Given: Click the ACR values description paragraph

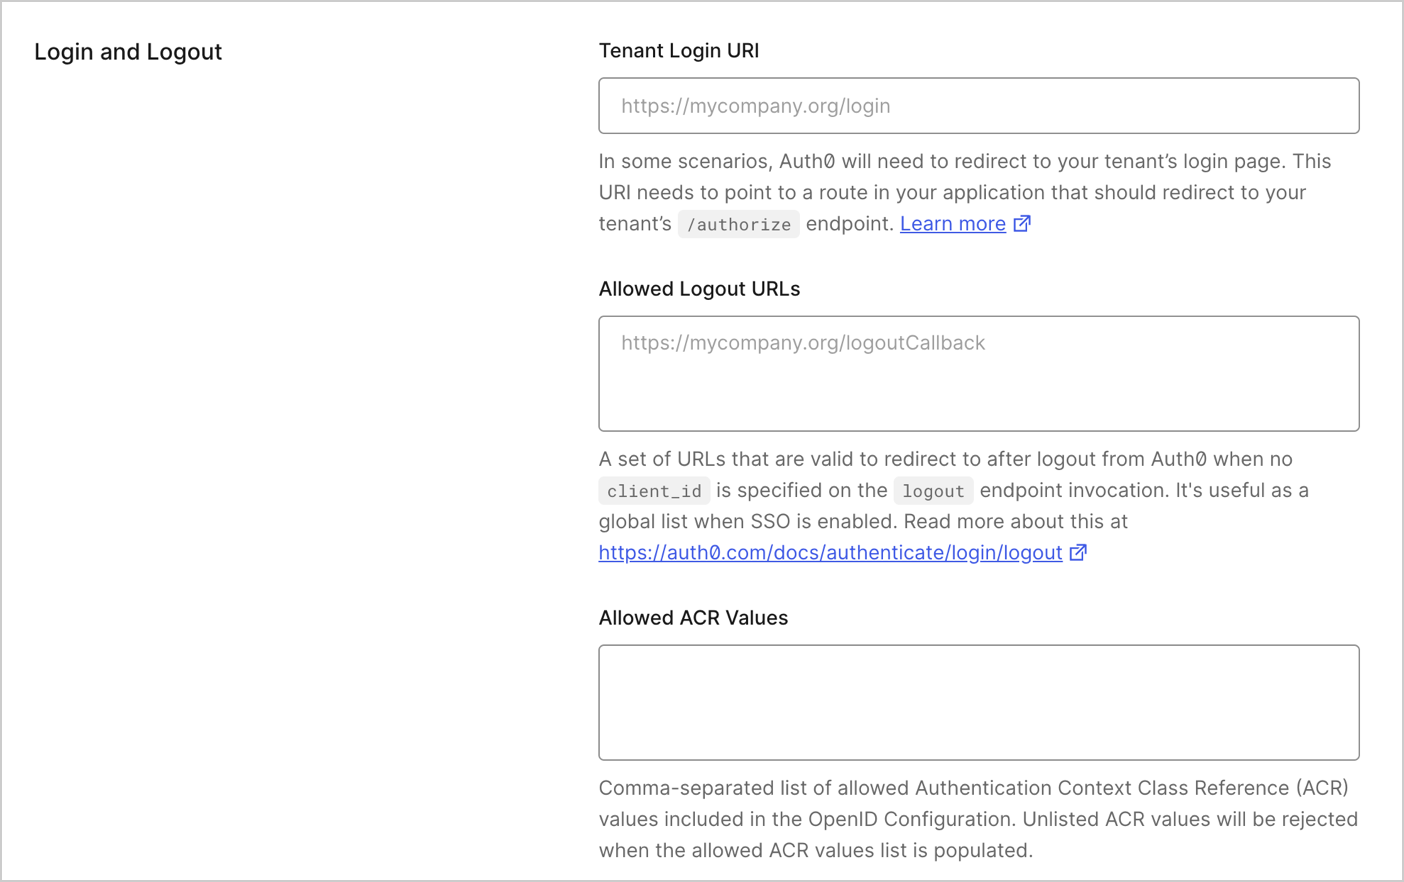Looking at the screenshot, I should pos(978,819).
